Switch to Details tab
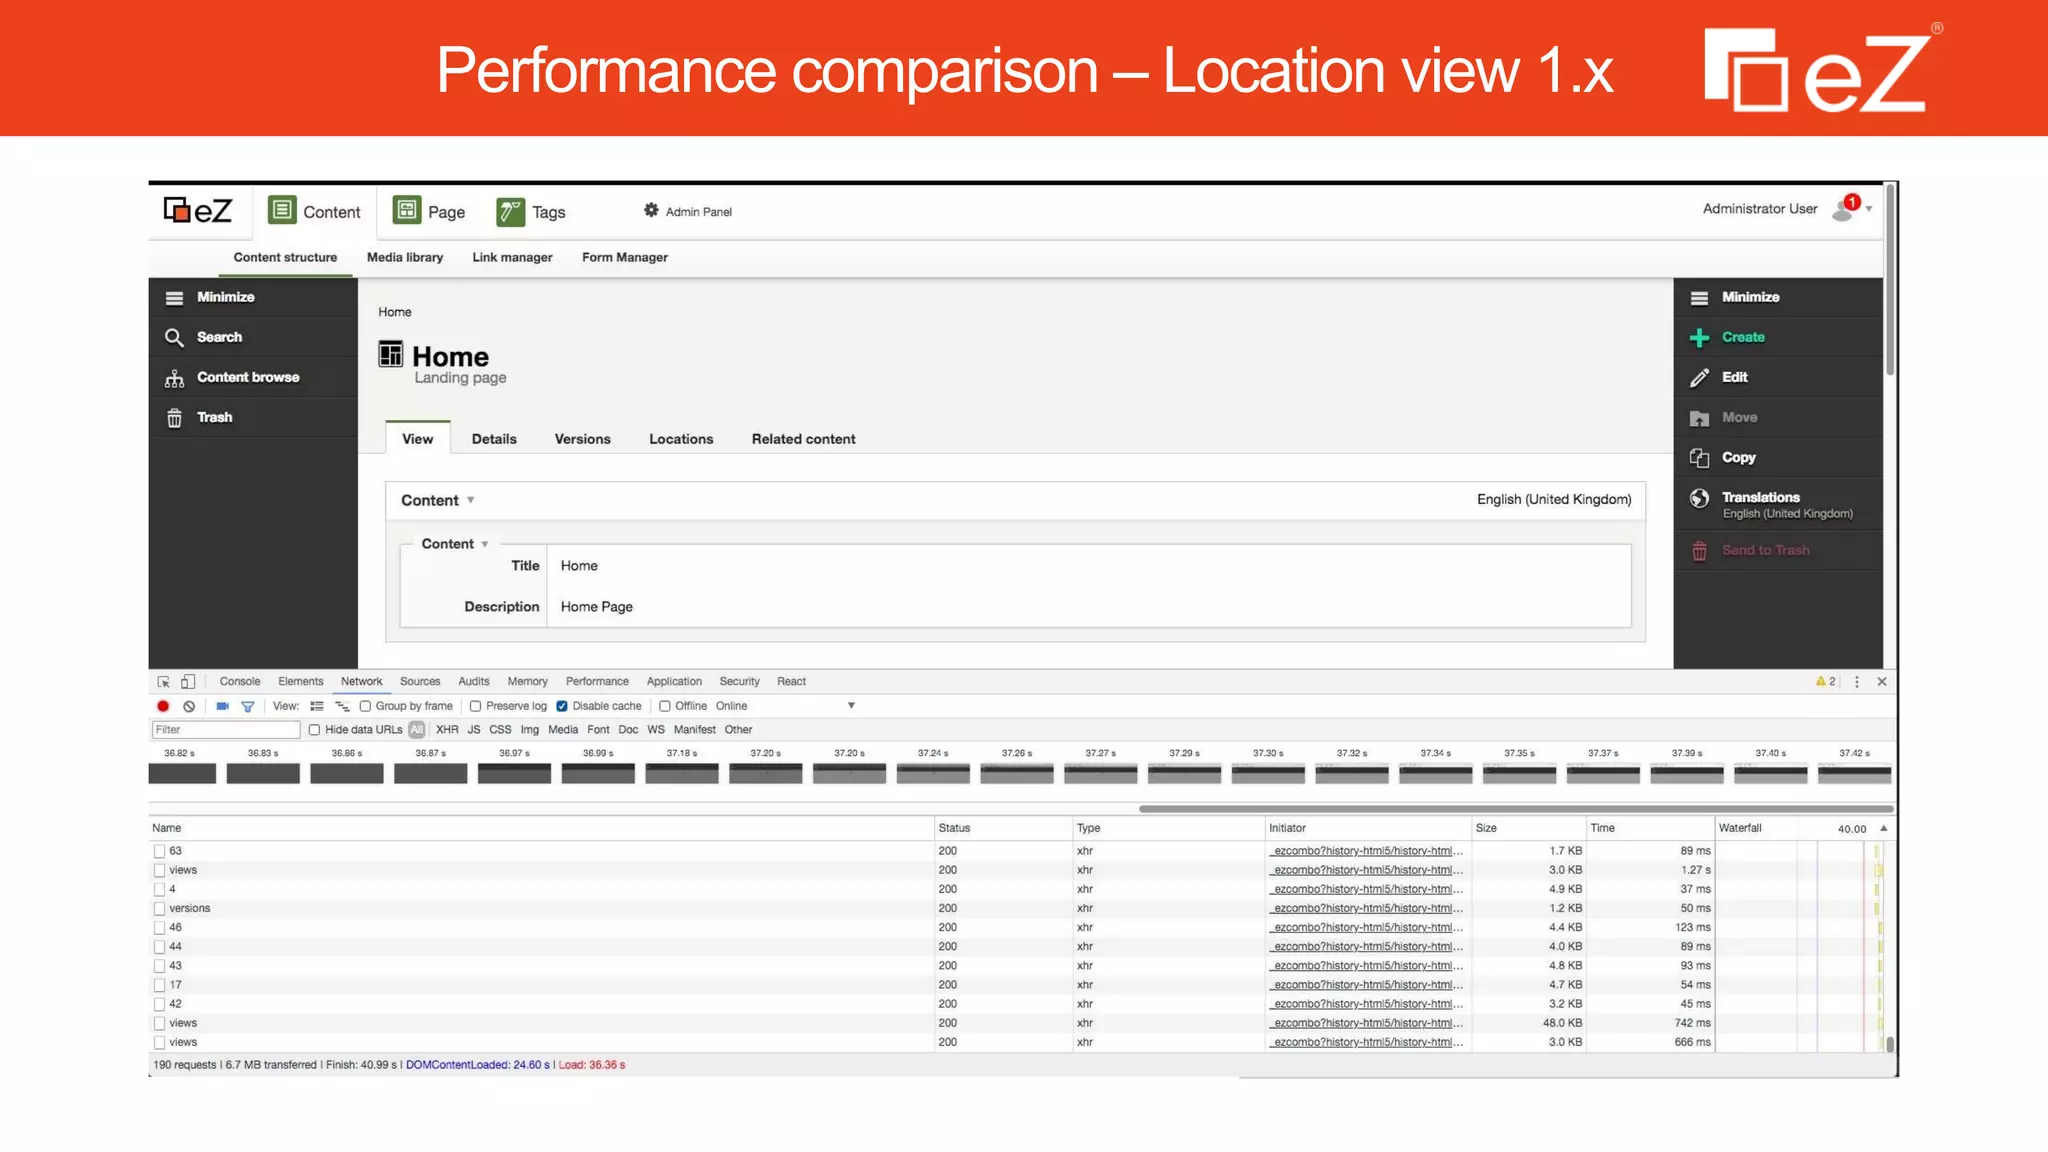The width and height of the screenshot is (2048, 1152). click(x=494, y=439)
